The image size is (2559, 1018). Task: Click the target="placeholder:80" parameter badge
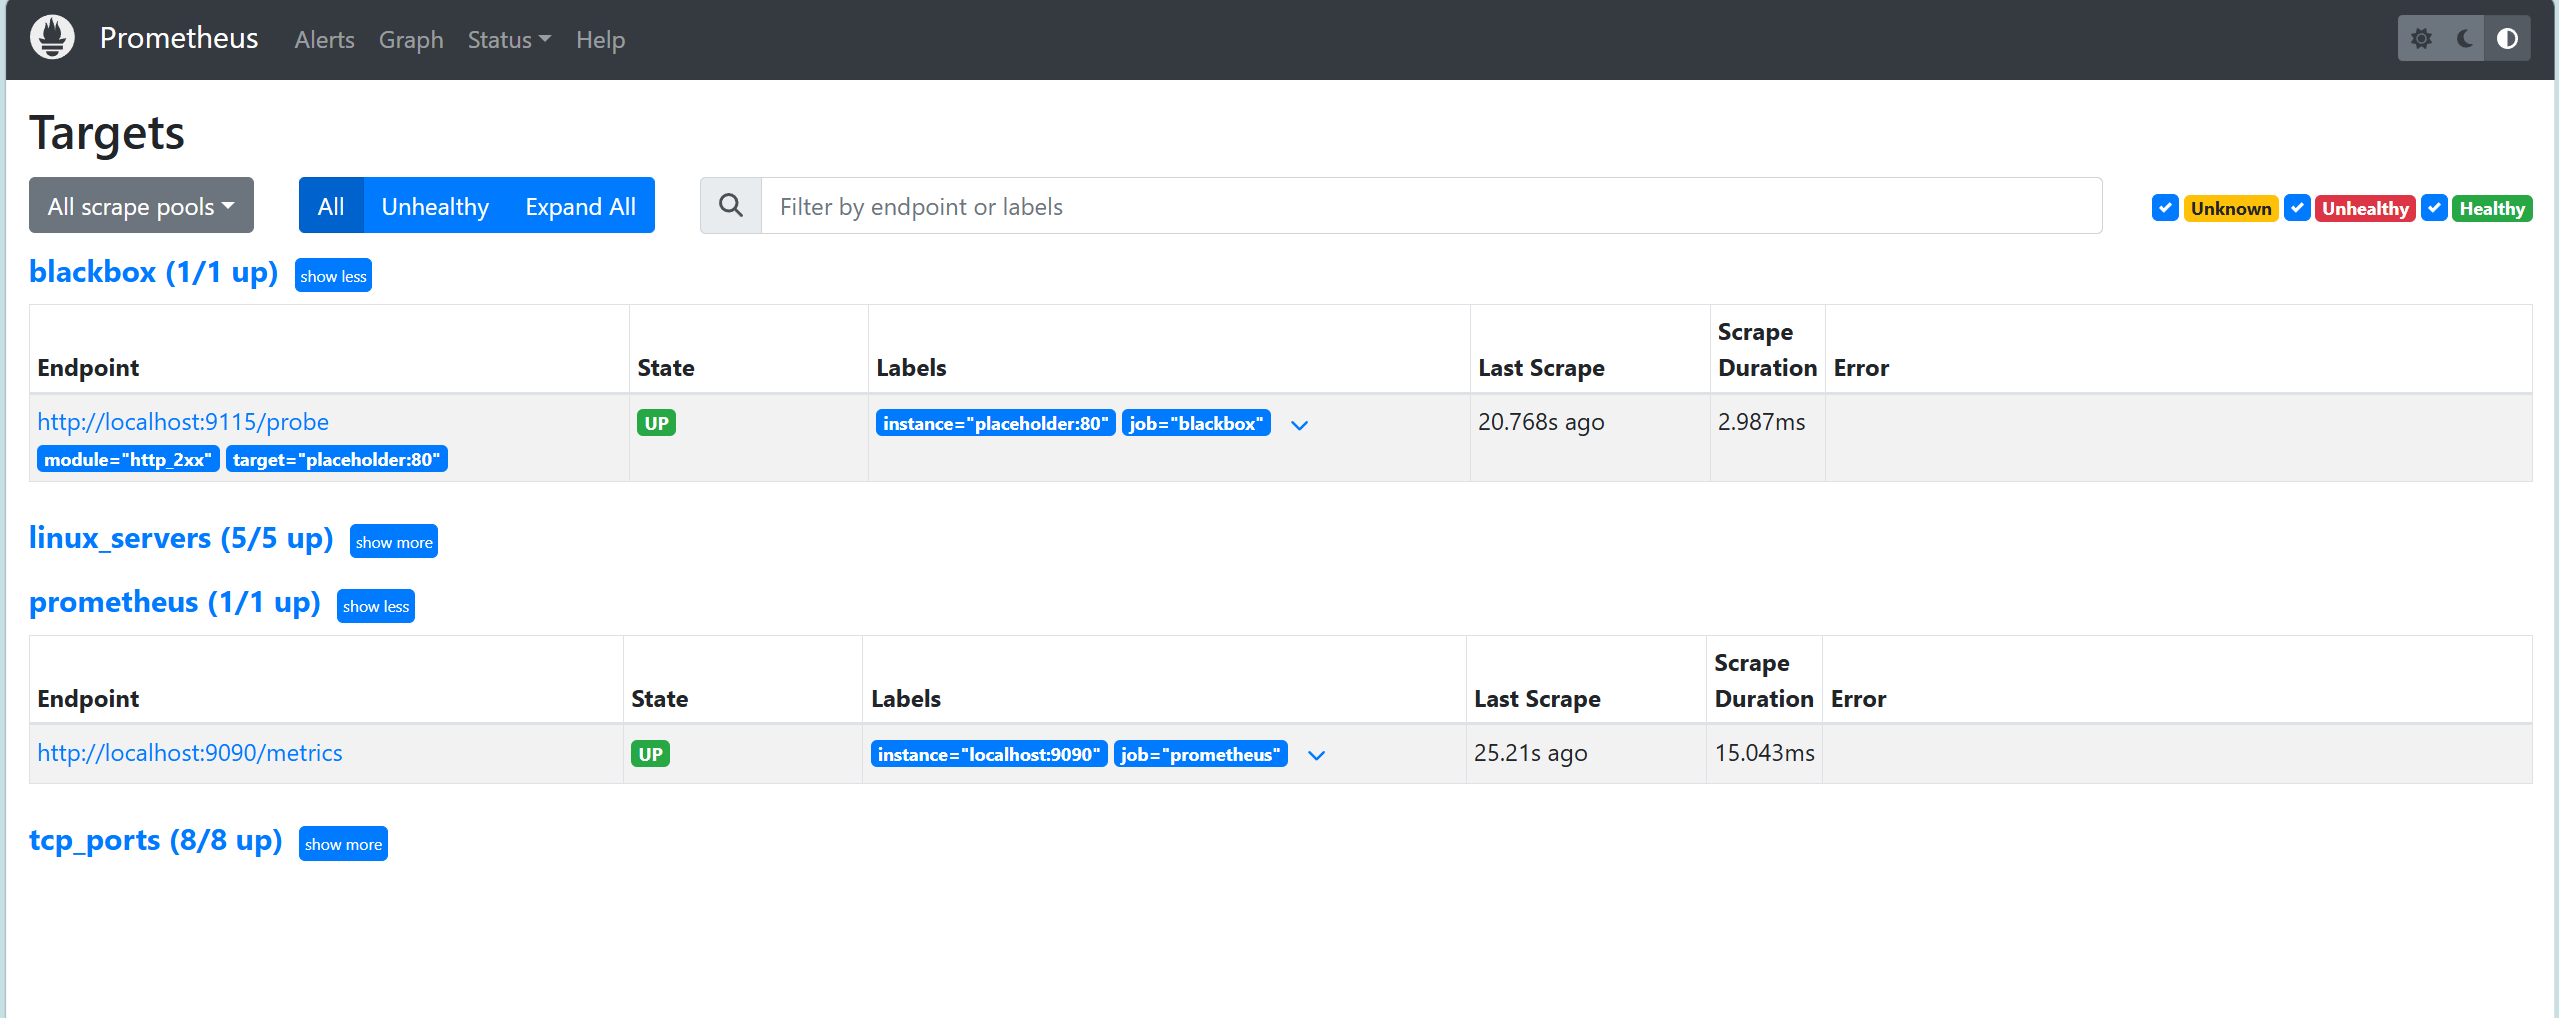[337, 459]
